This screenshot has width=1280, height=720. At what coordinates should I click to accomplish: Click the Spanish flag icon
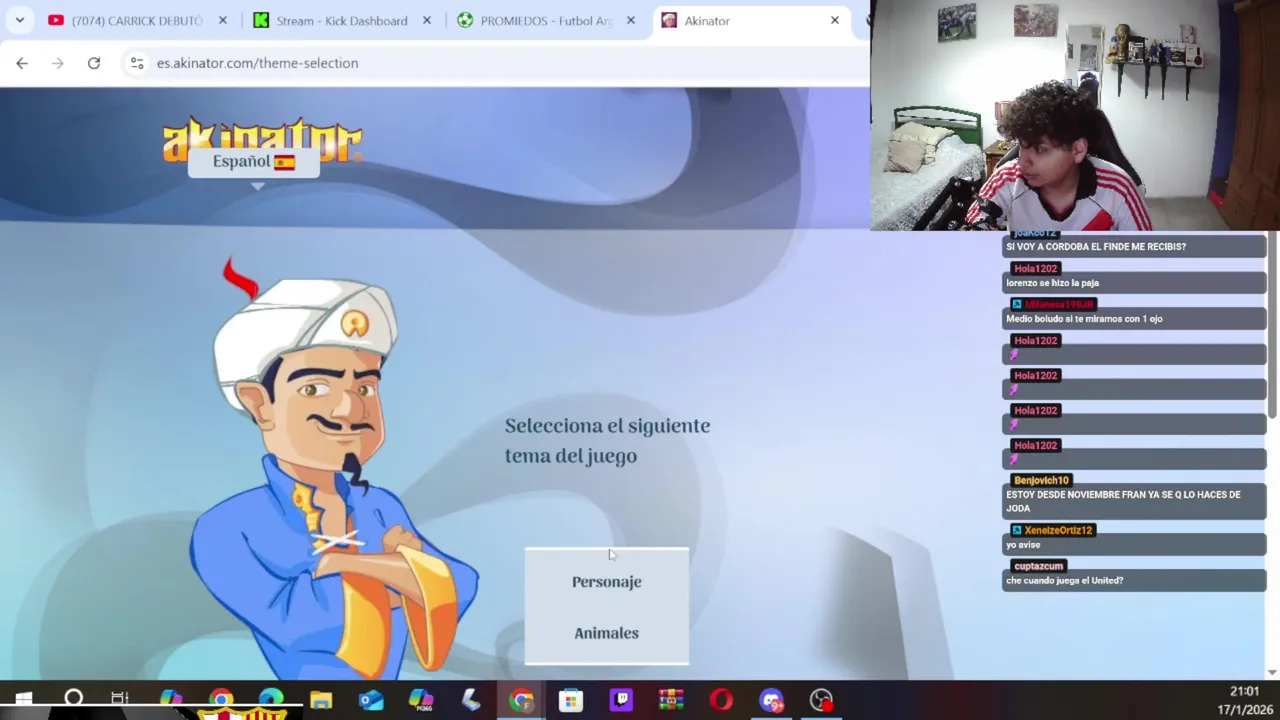point(285,162)
